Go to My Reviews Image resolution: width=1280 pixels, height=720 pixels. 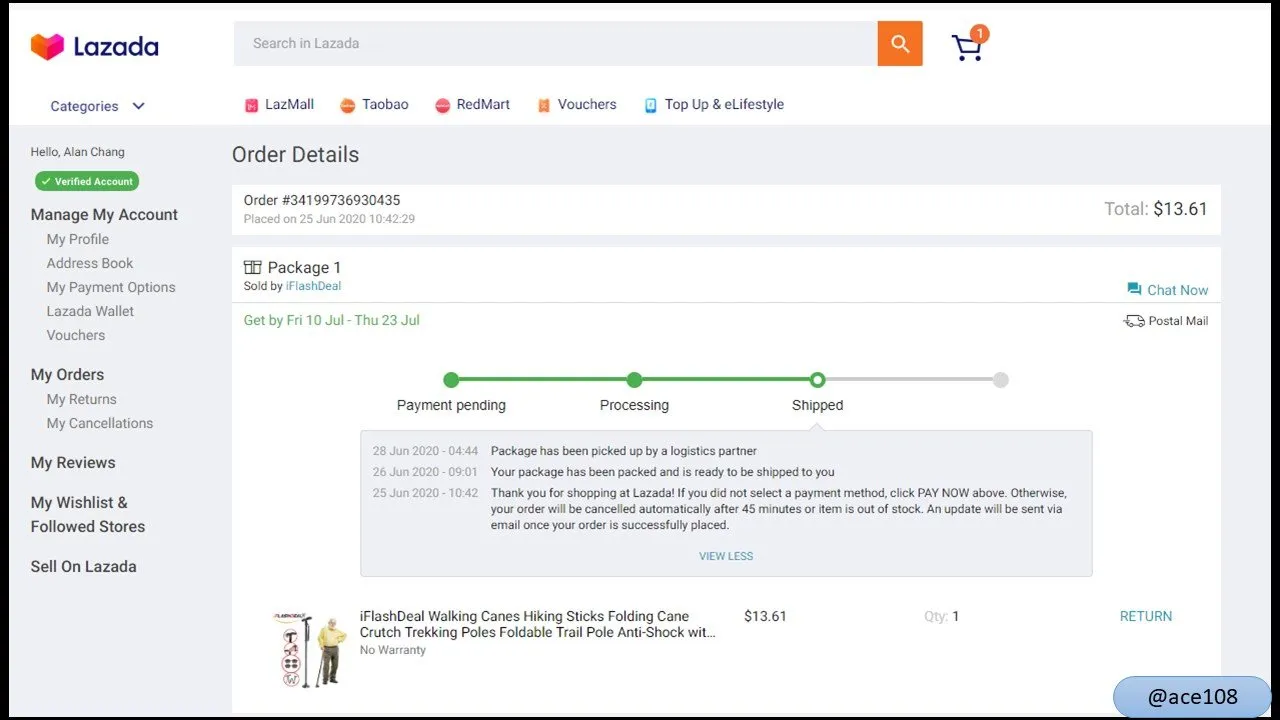tap(73, 462)
